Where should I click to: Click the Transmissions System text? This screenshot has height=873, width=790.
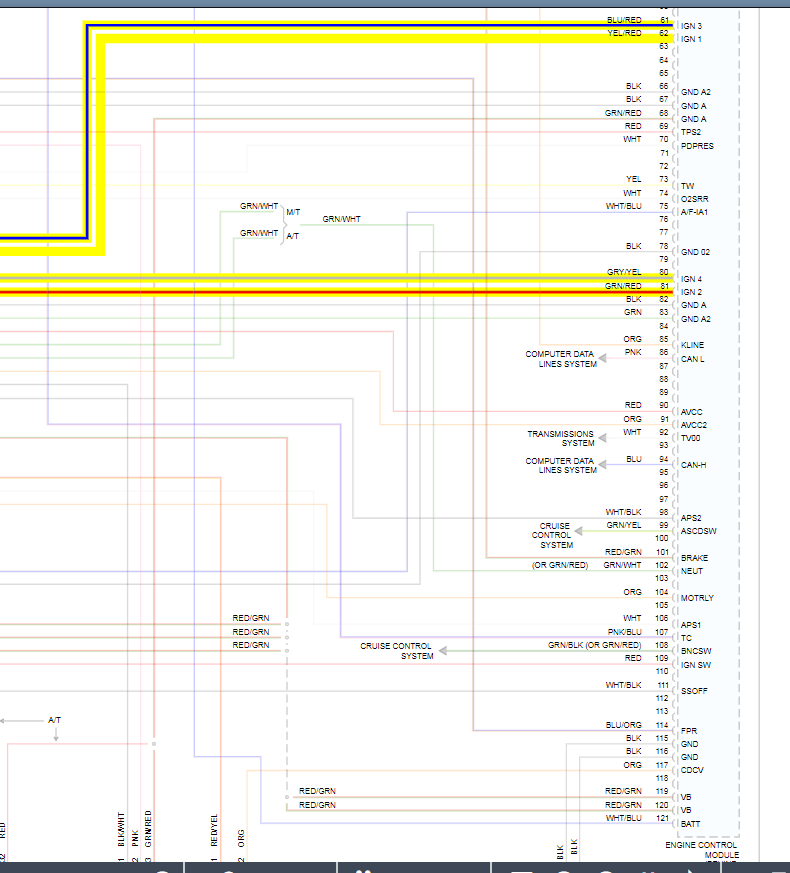[x=561, y=438]
